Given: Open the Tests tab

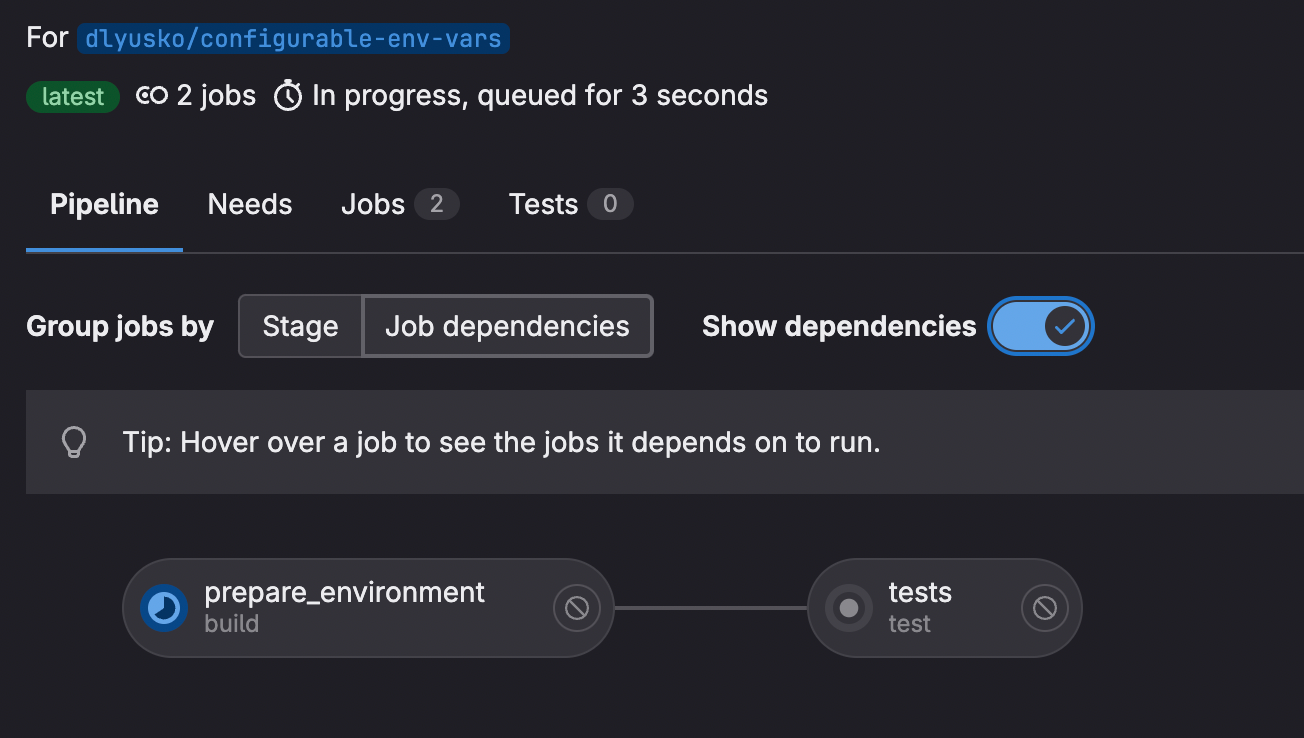Looking at the screenshot, I should [x=571, y=205].
